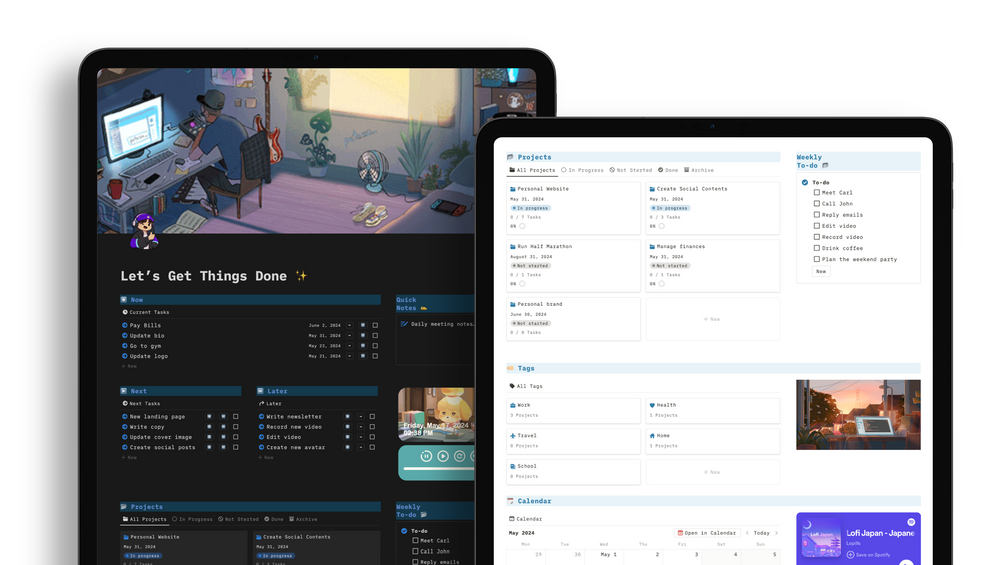Click the Spotify logo on Lofi Japan player
Screen dimensions: 1005x565
(x=911, y=522)
